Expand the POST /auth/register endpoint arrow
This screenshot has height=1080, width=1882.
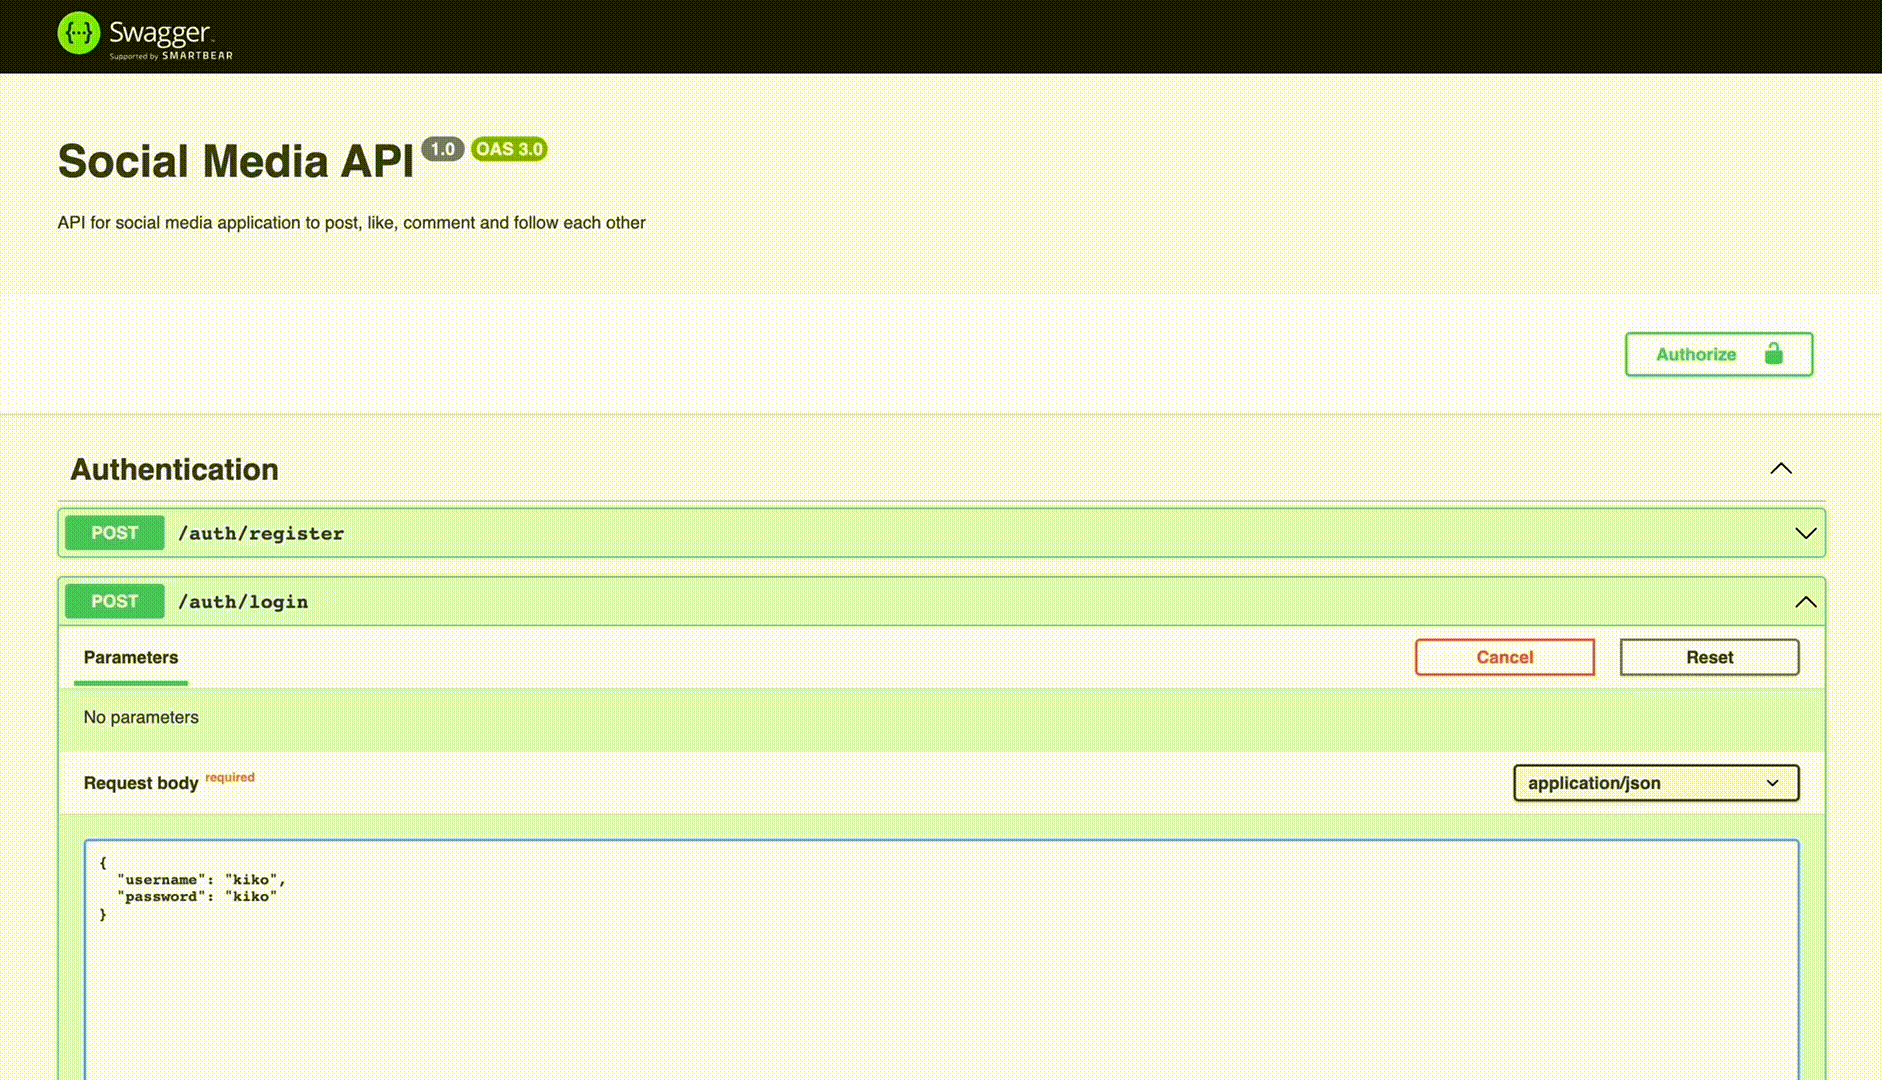pos(1805,534)
